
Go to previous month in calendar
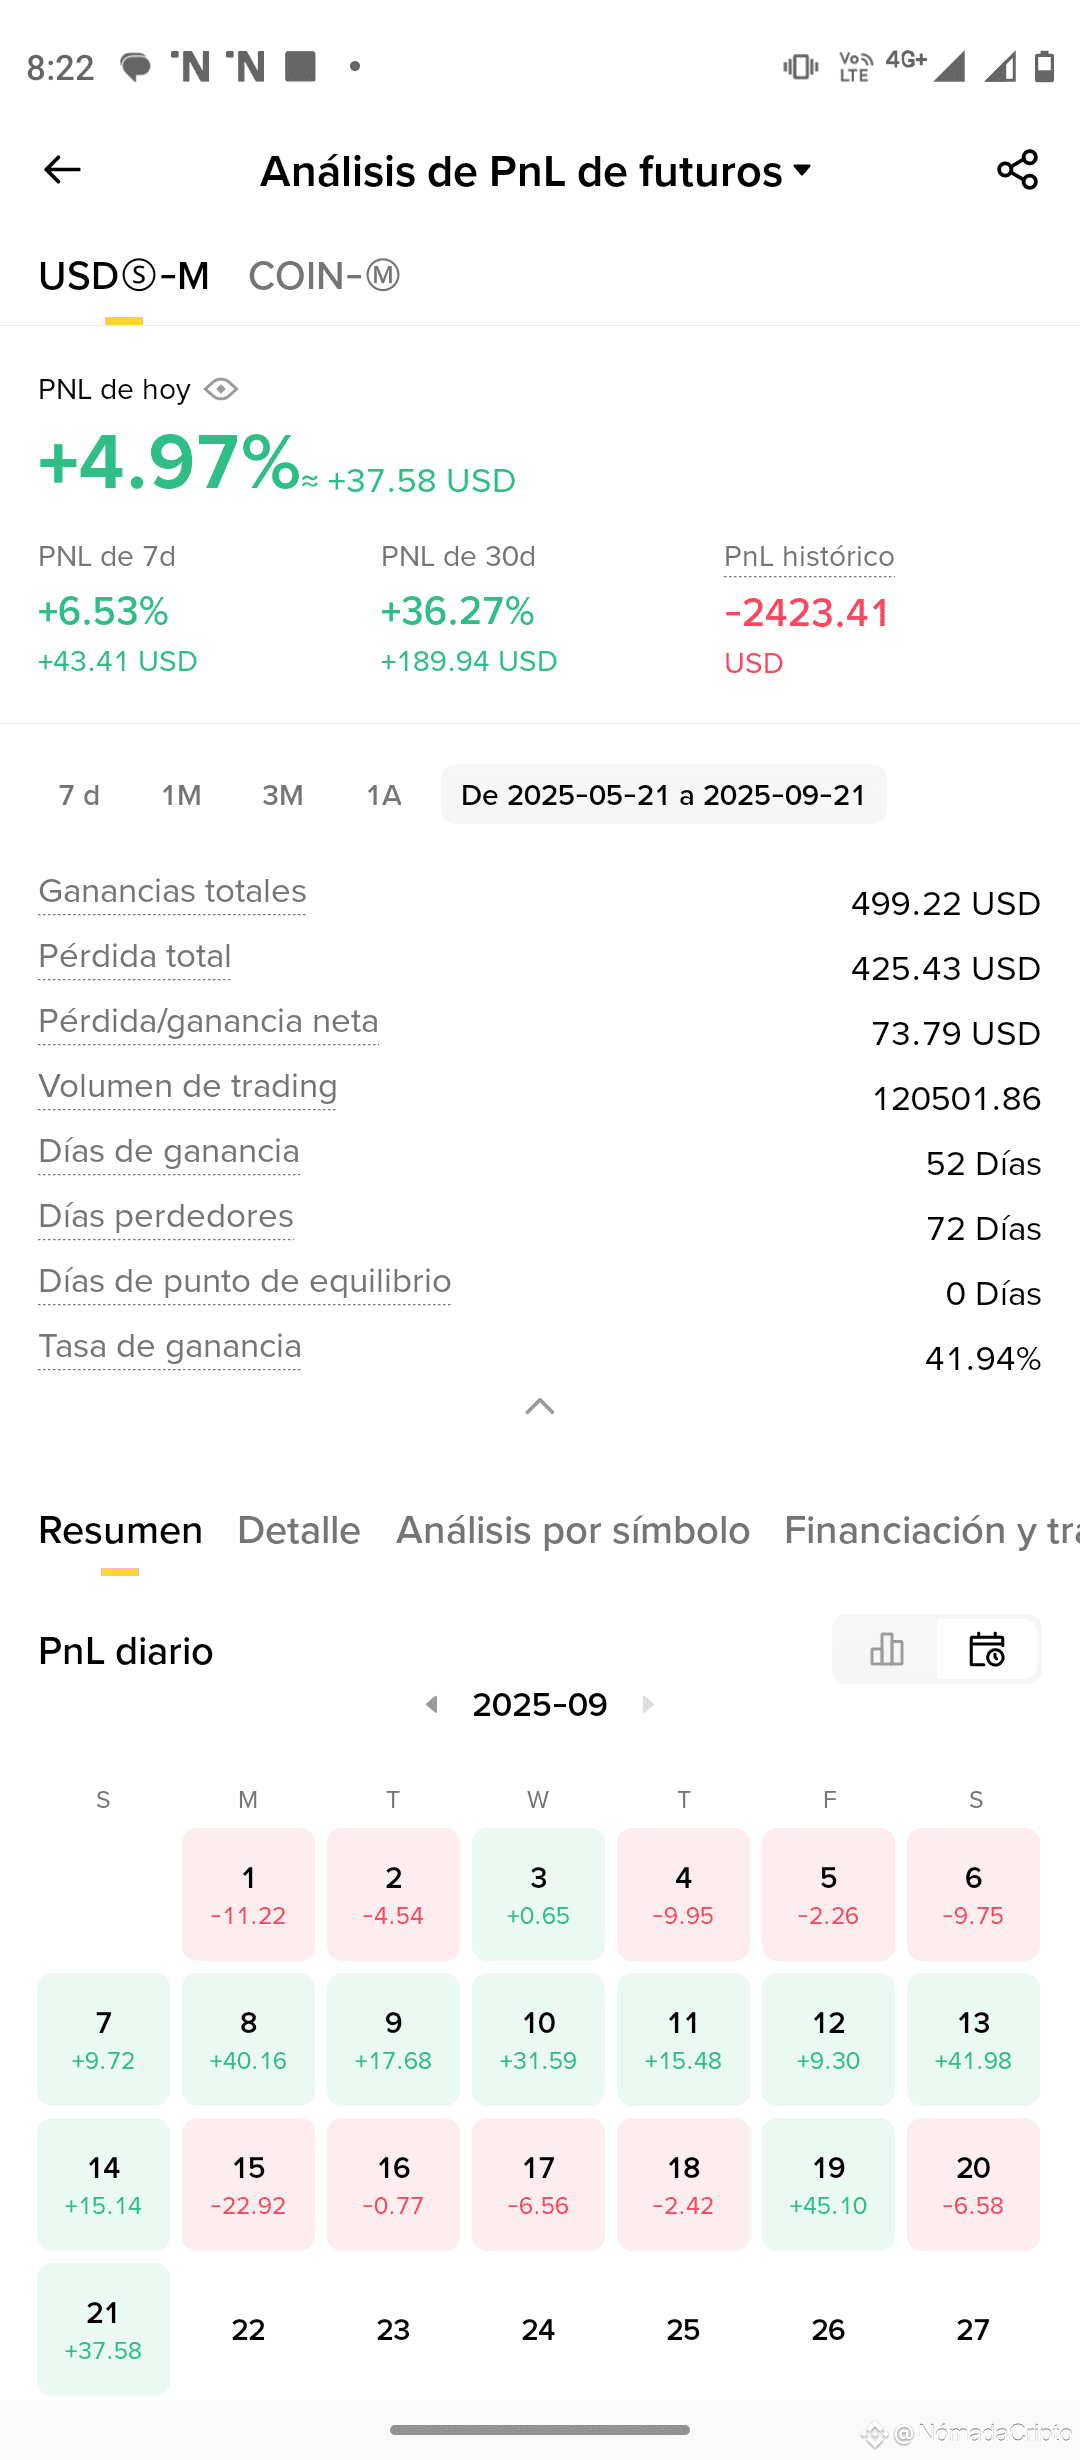tap(432, 1704)
